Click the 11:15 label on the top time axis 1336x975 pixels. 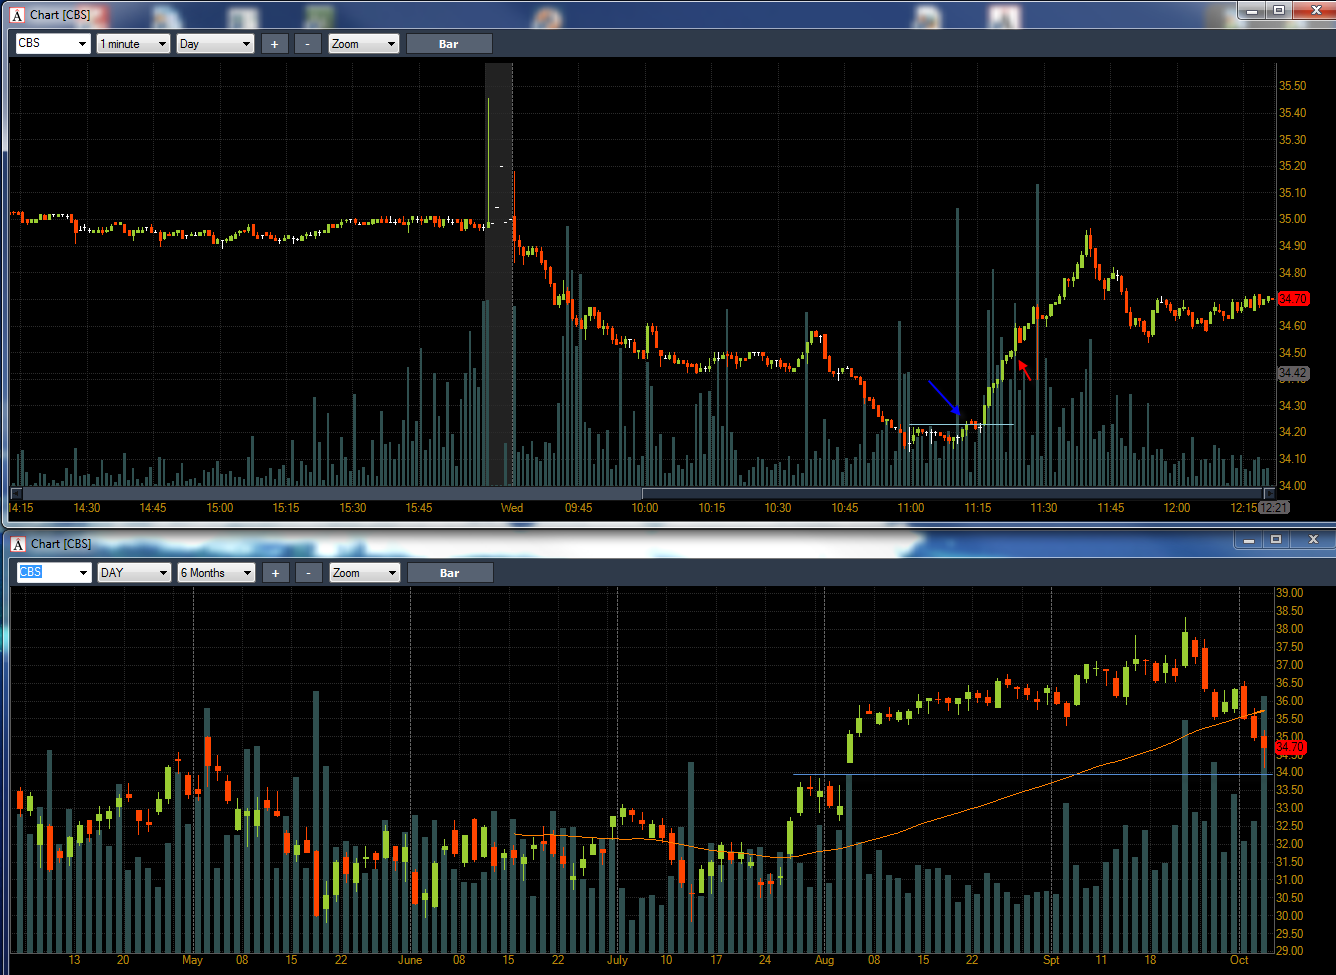(978, 508)
